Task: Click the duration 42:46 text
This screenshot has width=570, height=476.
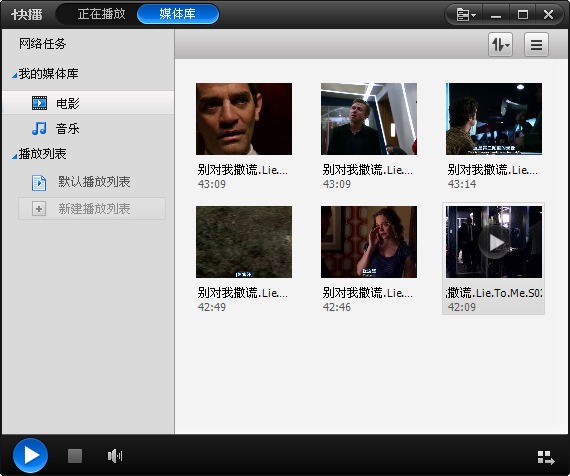Action: (337, 307)
